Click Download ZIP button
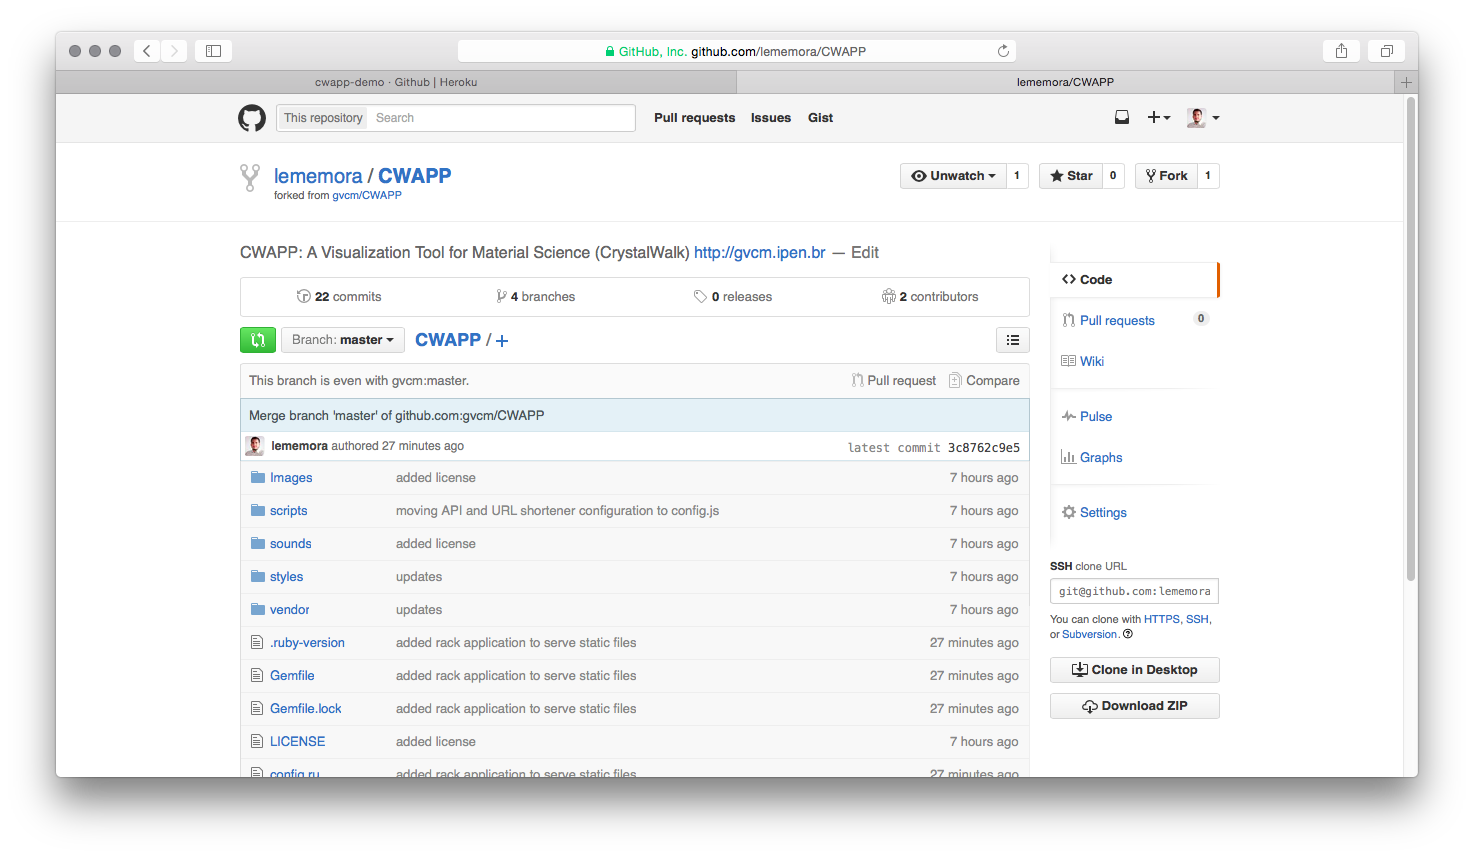 click(1134, 706)
